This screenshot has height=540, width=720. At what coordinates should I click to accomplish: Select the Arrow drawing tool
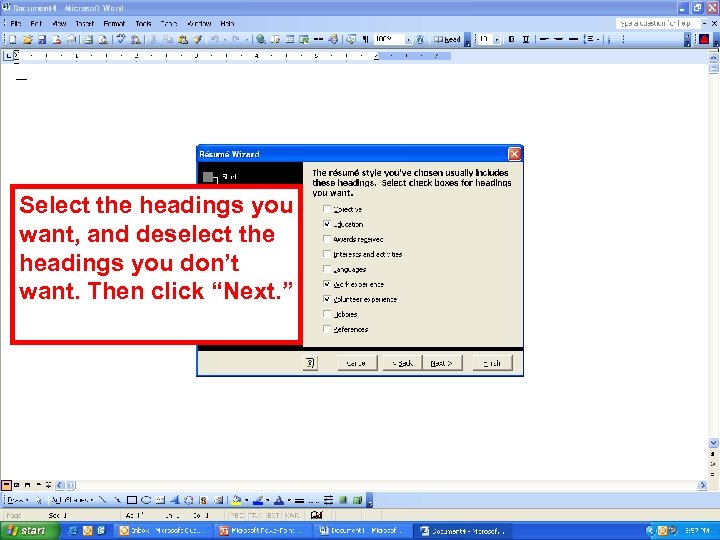tap(118, 500)
